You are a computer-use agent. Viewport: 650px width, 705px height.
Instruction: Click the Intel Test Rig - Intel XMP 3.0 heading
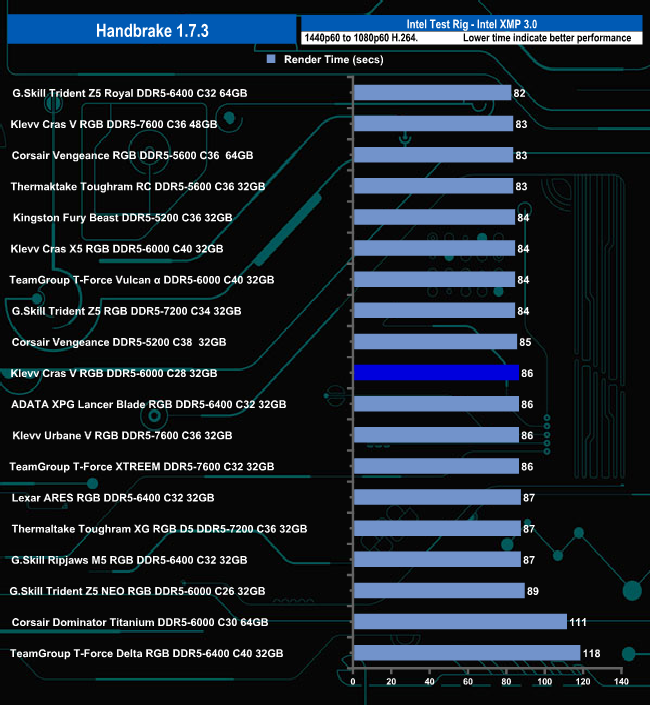tap(472, 24)
